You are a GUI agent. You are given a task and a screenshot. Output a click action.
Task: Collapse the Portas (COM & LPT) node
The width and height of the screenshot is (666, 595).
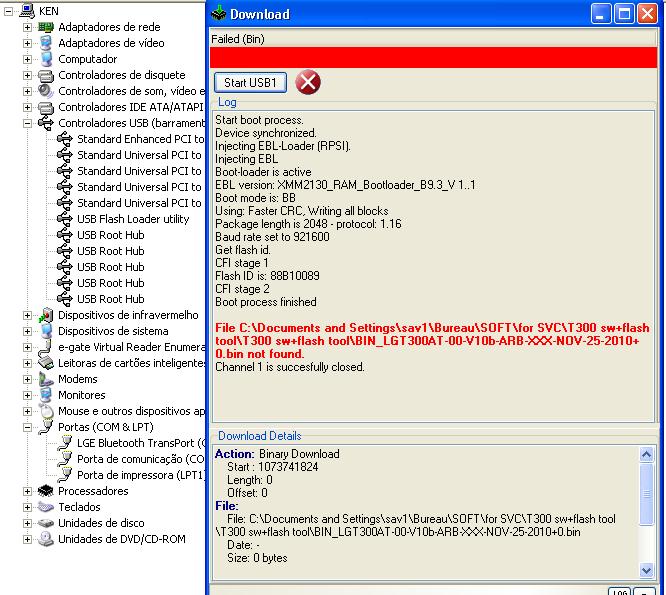pos(28,427)
